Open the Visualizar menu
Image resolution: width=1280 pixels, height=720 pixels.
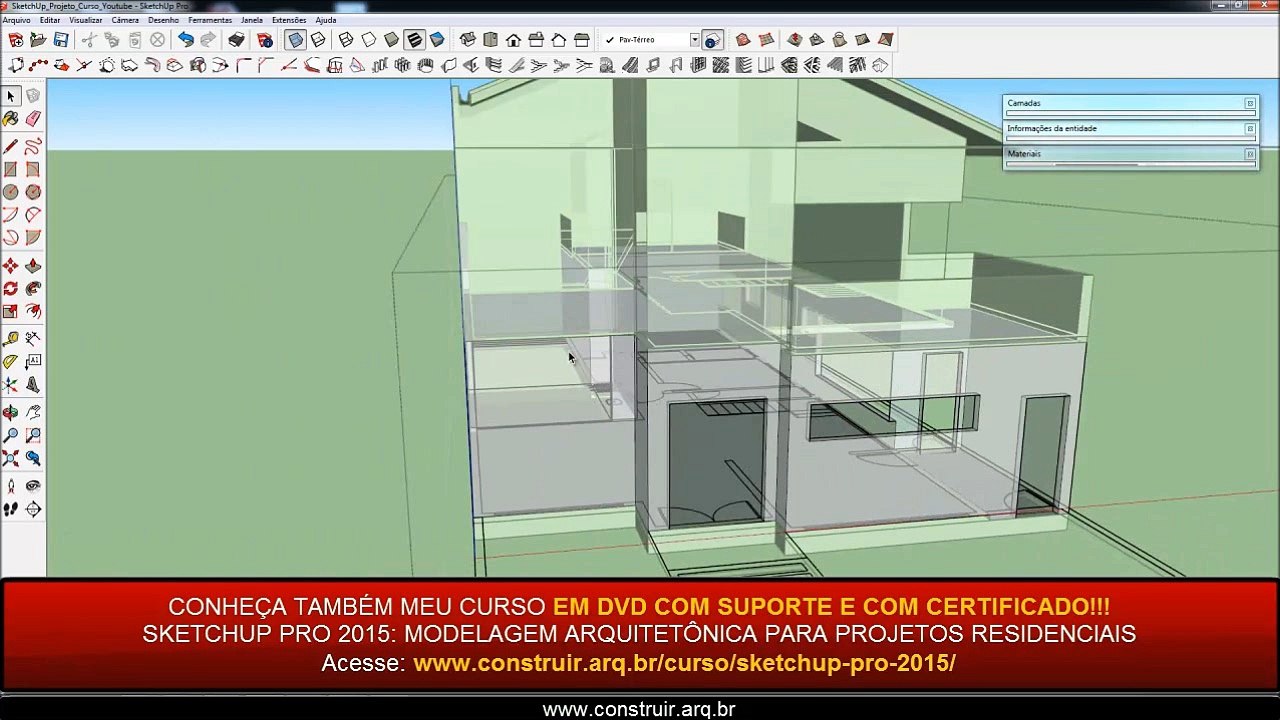click(x=86, y=20)
